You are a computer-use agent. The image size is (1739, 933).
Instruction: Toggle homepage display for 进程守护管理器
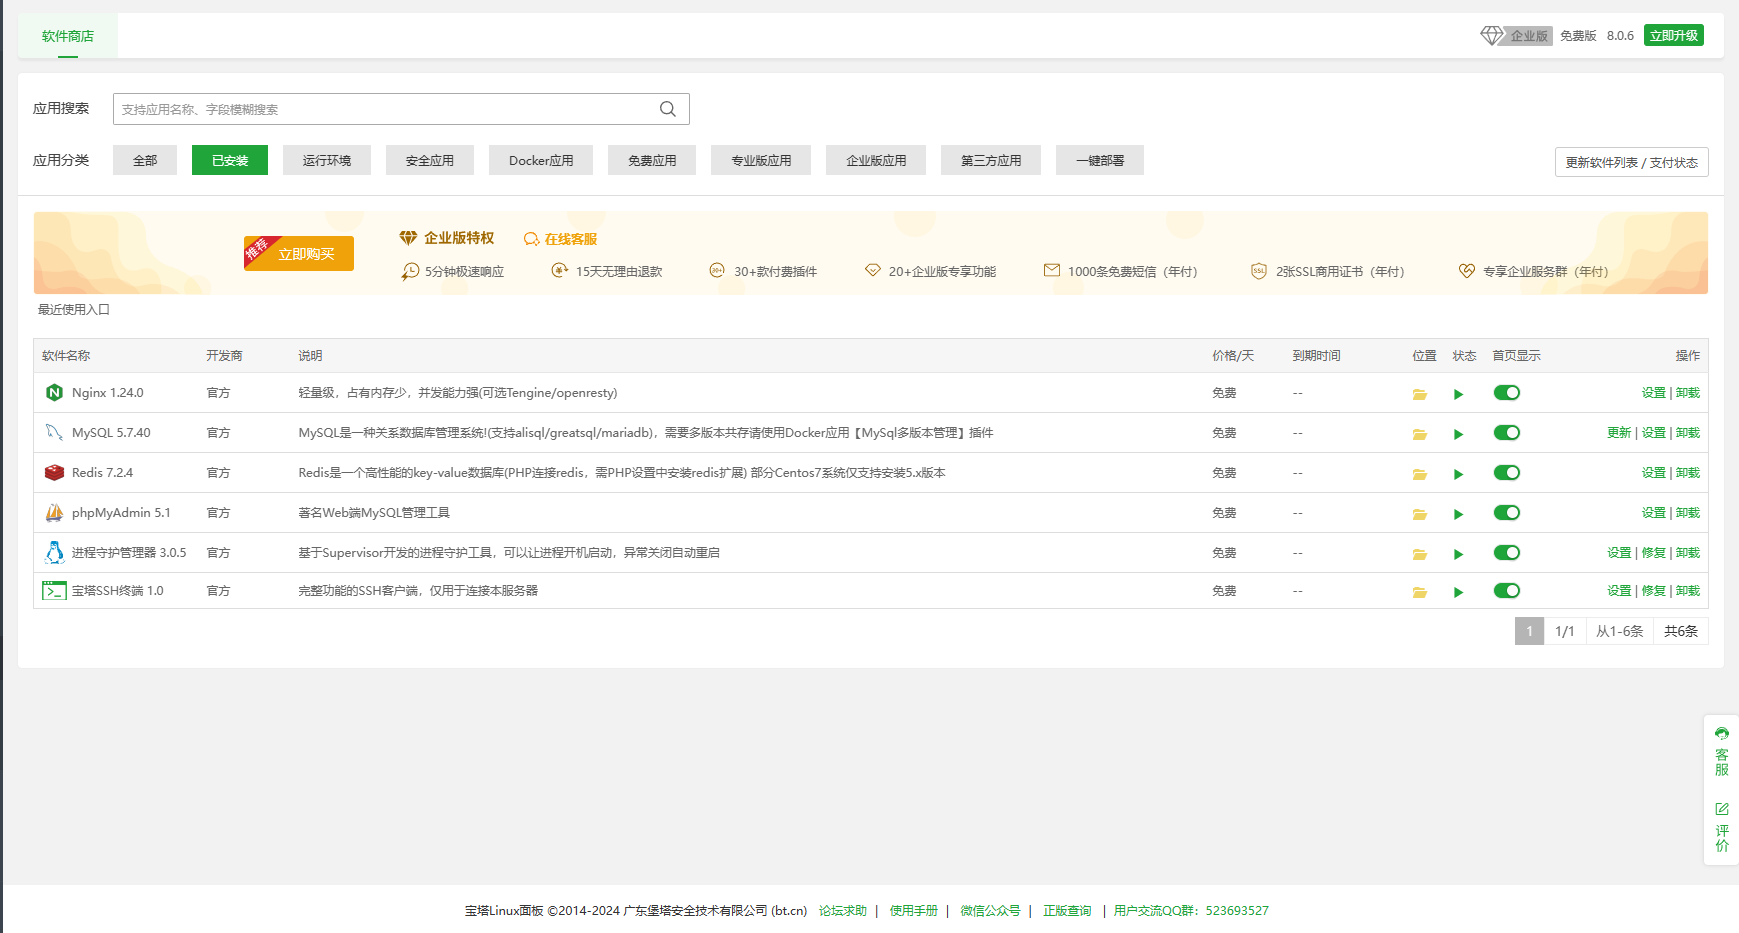[x=1507, y=553]
